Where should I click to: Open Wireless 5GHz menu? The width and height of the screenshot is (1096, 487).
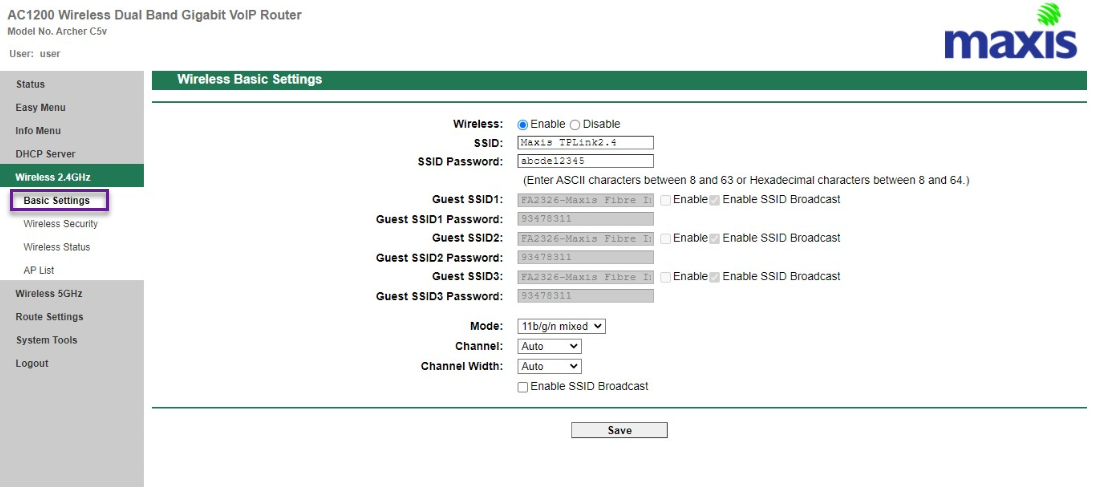click(x=49, y=293)
